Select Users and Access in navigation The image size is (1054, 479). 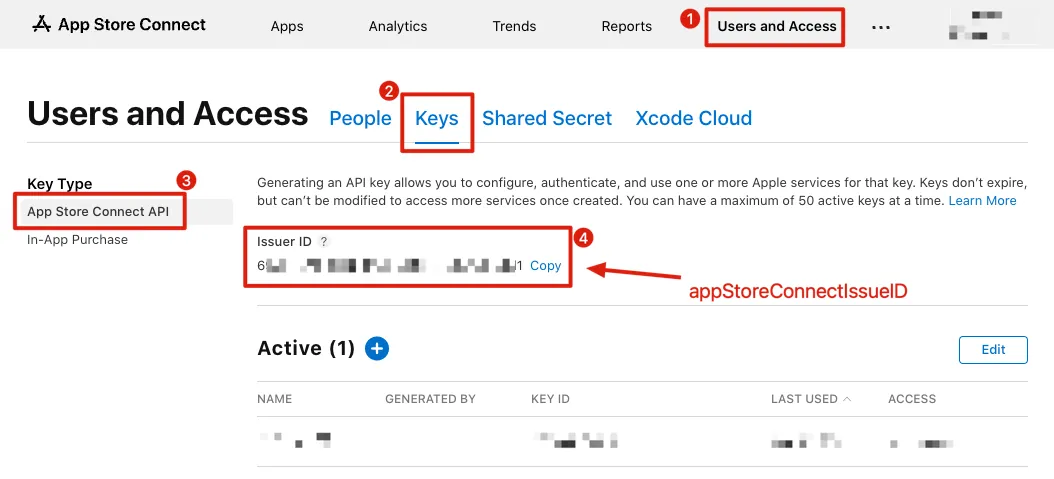777,26
